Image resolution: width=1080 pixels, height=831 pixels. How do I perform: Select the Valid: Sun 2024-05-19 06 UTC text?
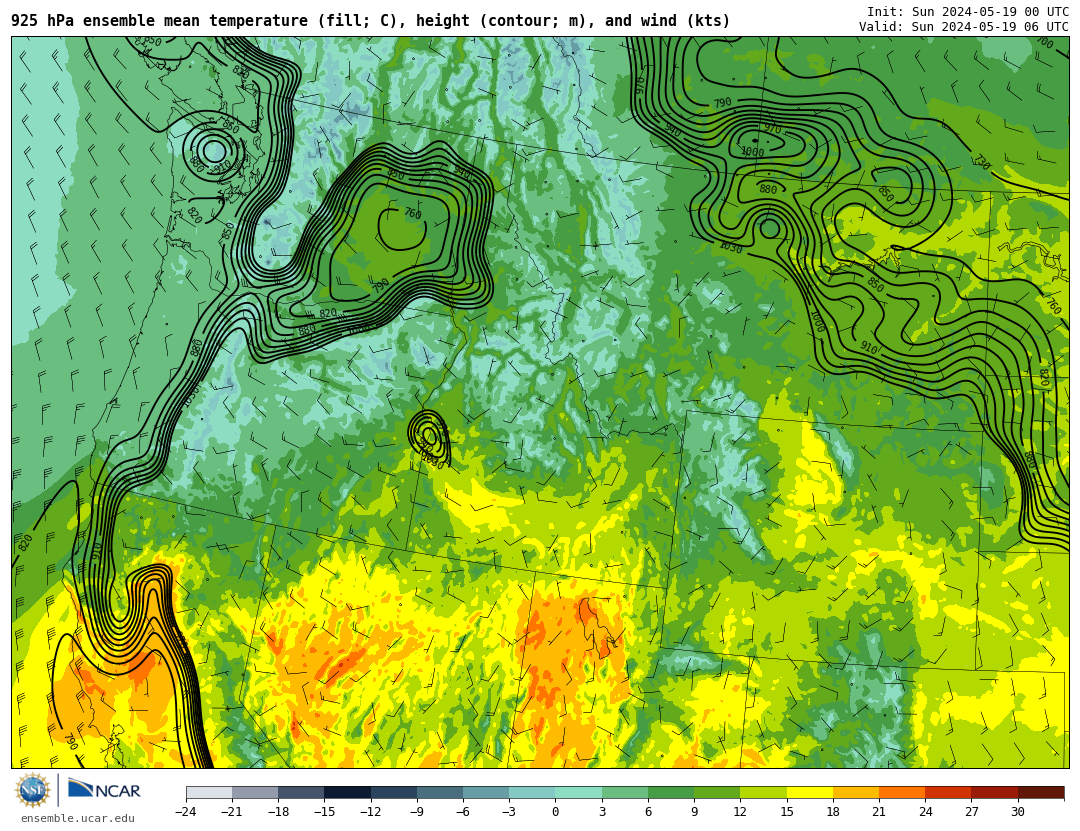(964, 27)
